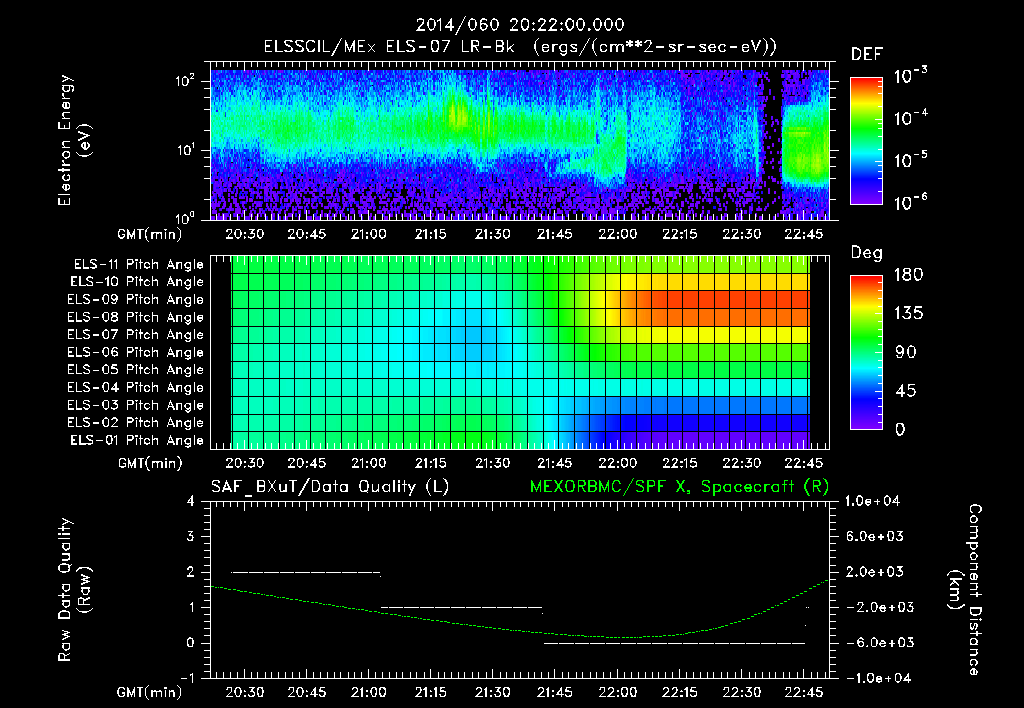Select the ELS-11 Pitch Angle row label
1024x708 pixels.
coord(138,265)
